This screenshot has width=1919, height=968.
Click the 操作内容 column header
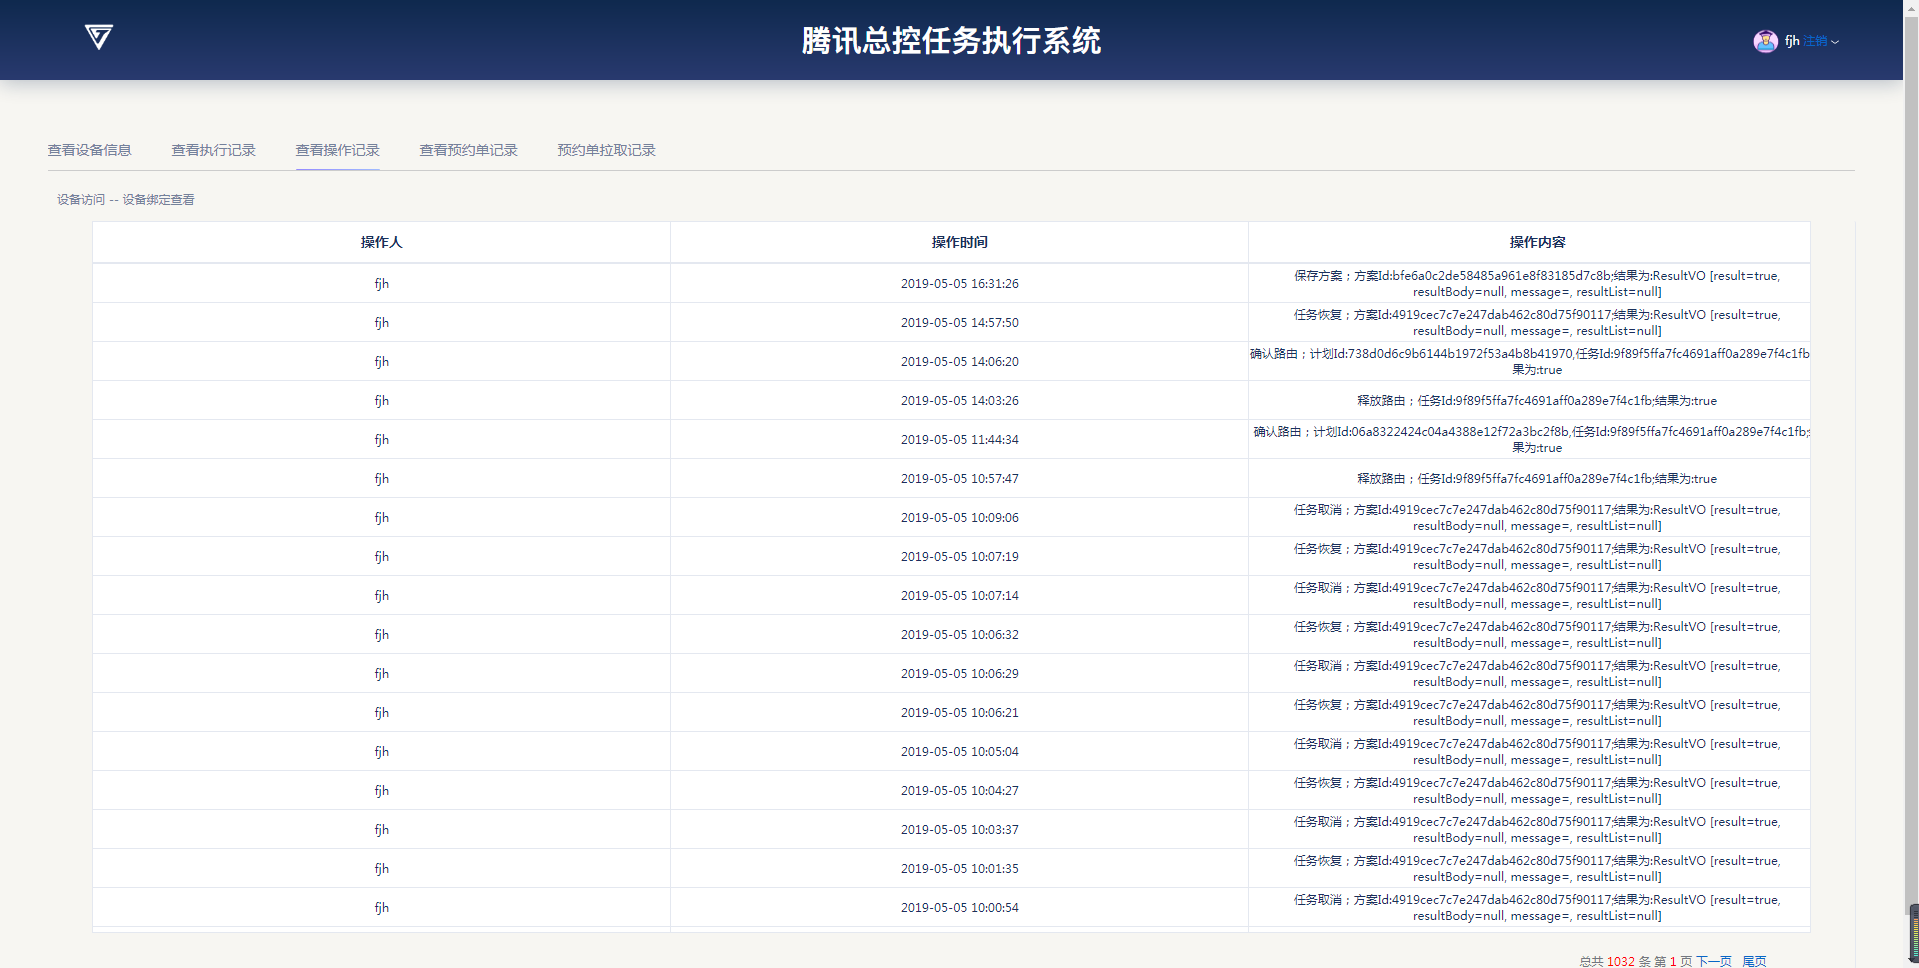click(x=1537, y=242)
